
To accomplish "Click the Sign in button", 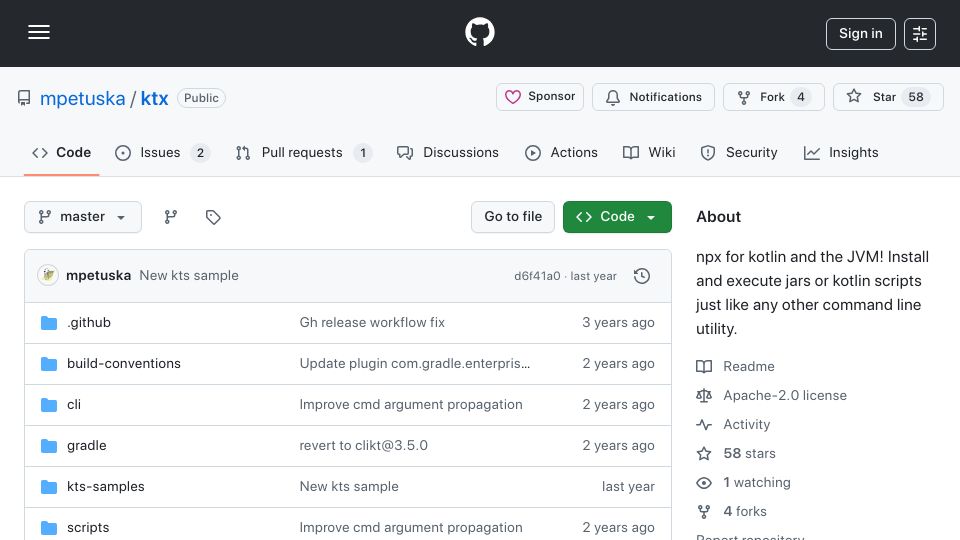I will (860, 34).
